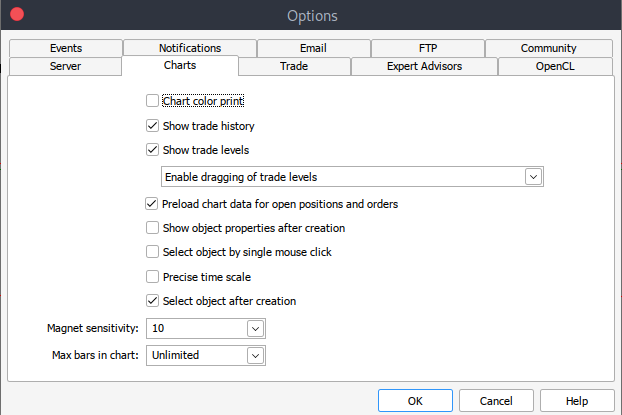Enable Chart color print checkbox
Viewport: 622px width, 415px height.
coord(152,101)
